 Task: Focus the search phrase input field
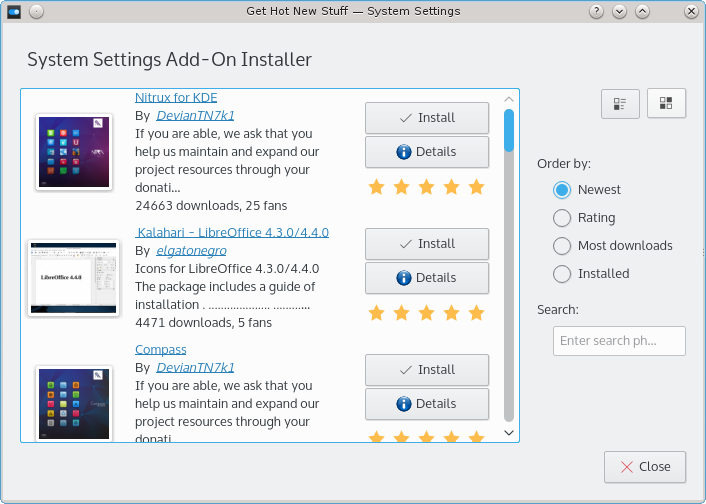point(618,340)
